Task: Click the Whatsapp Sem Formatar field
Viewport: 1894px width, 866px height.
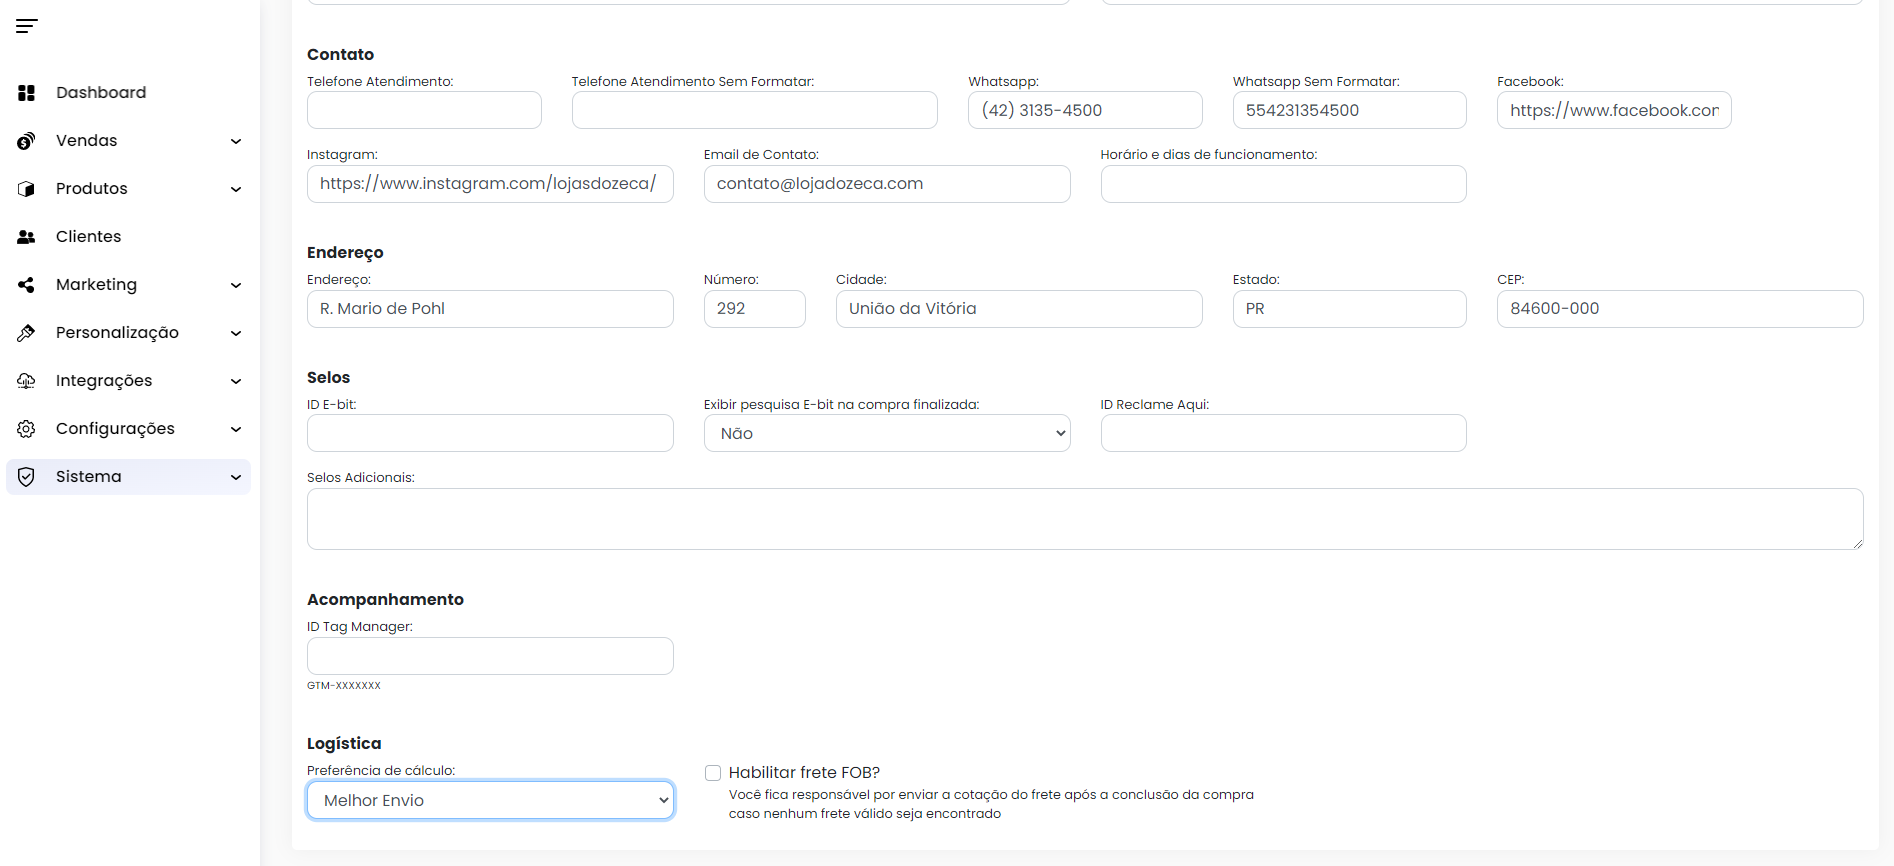Action: (x=1350, y=110)
